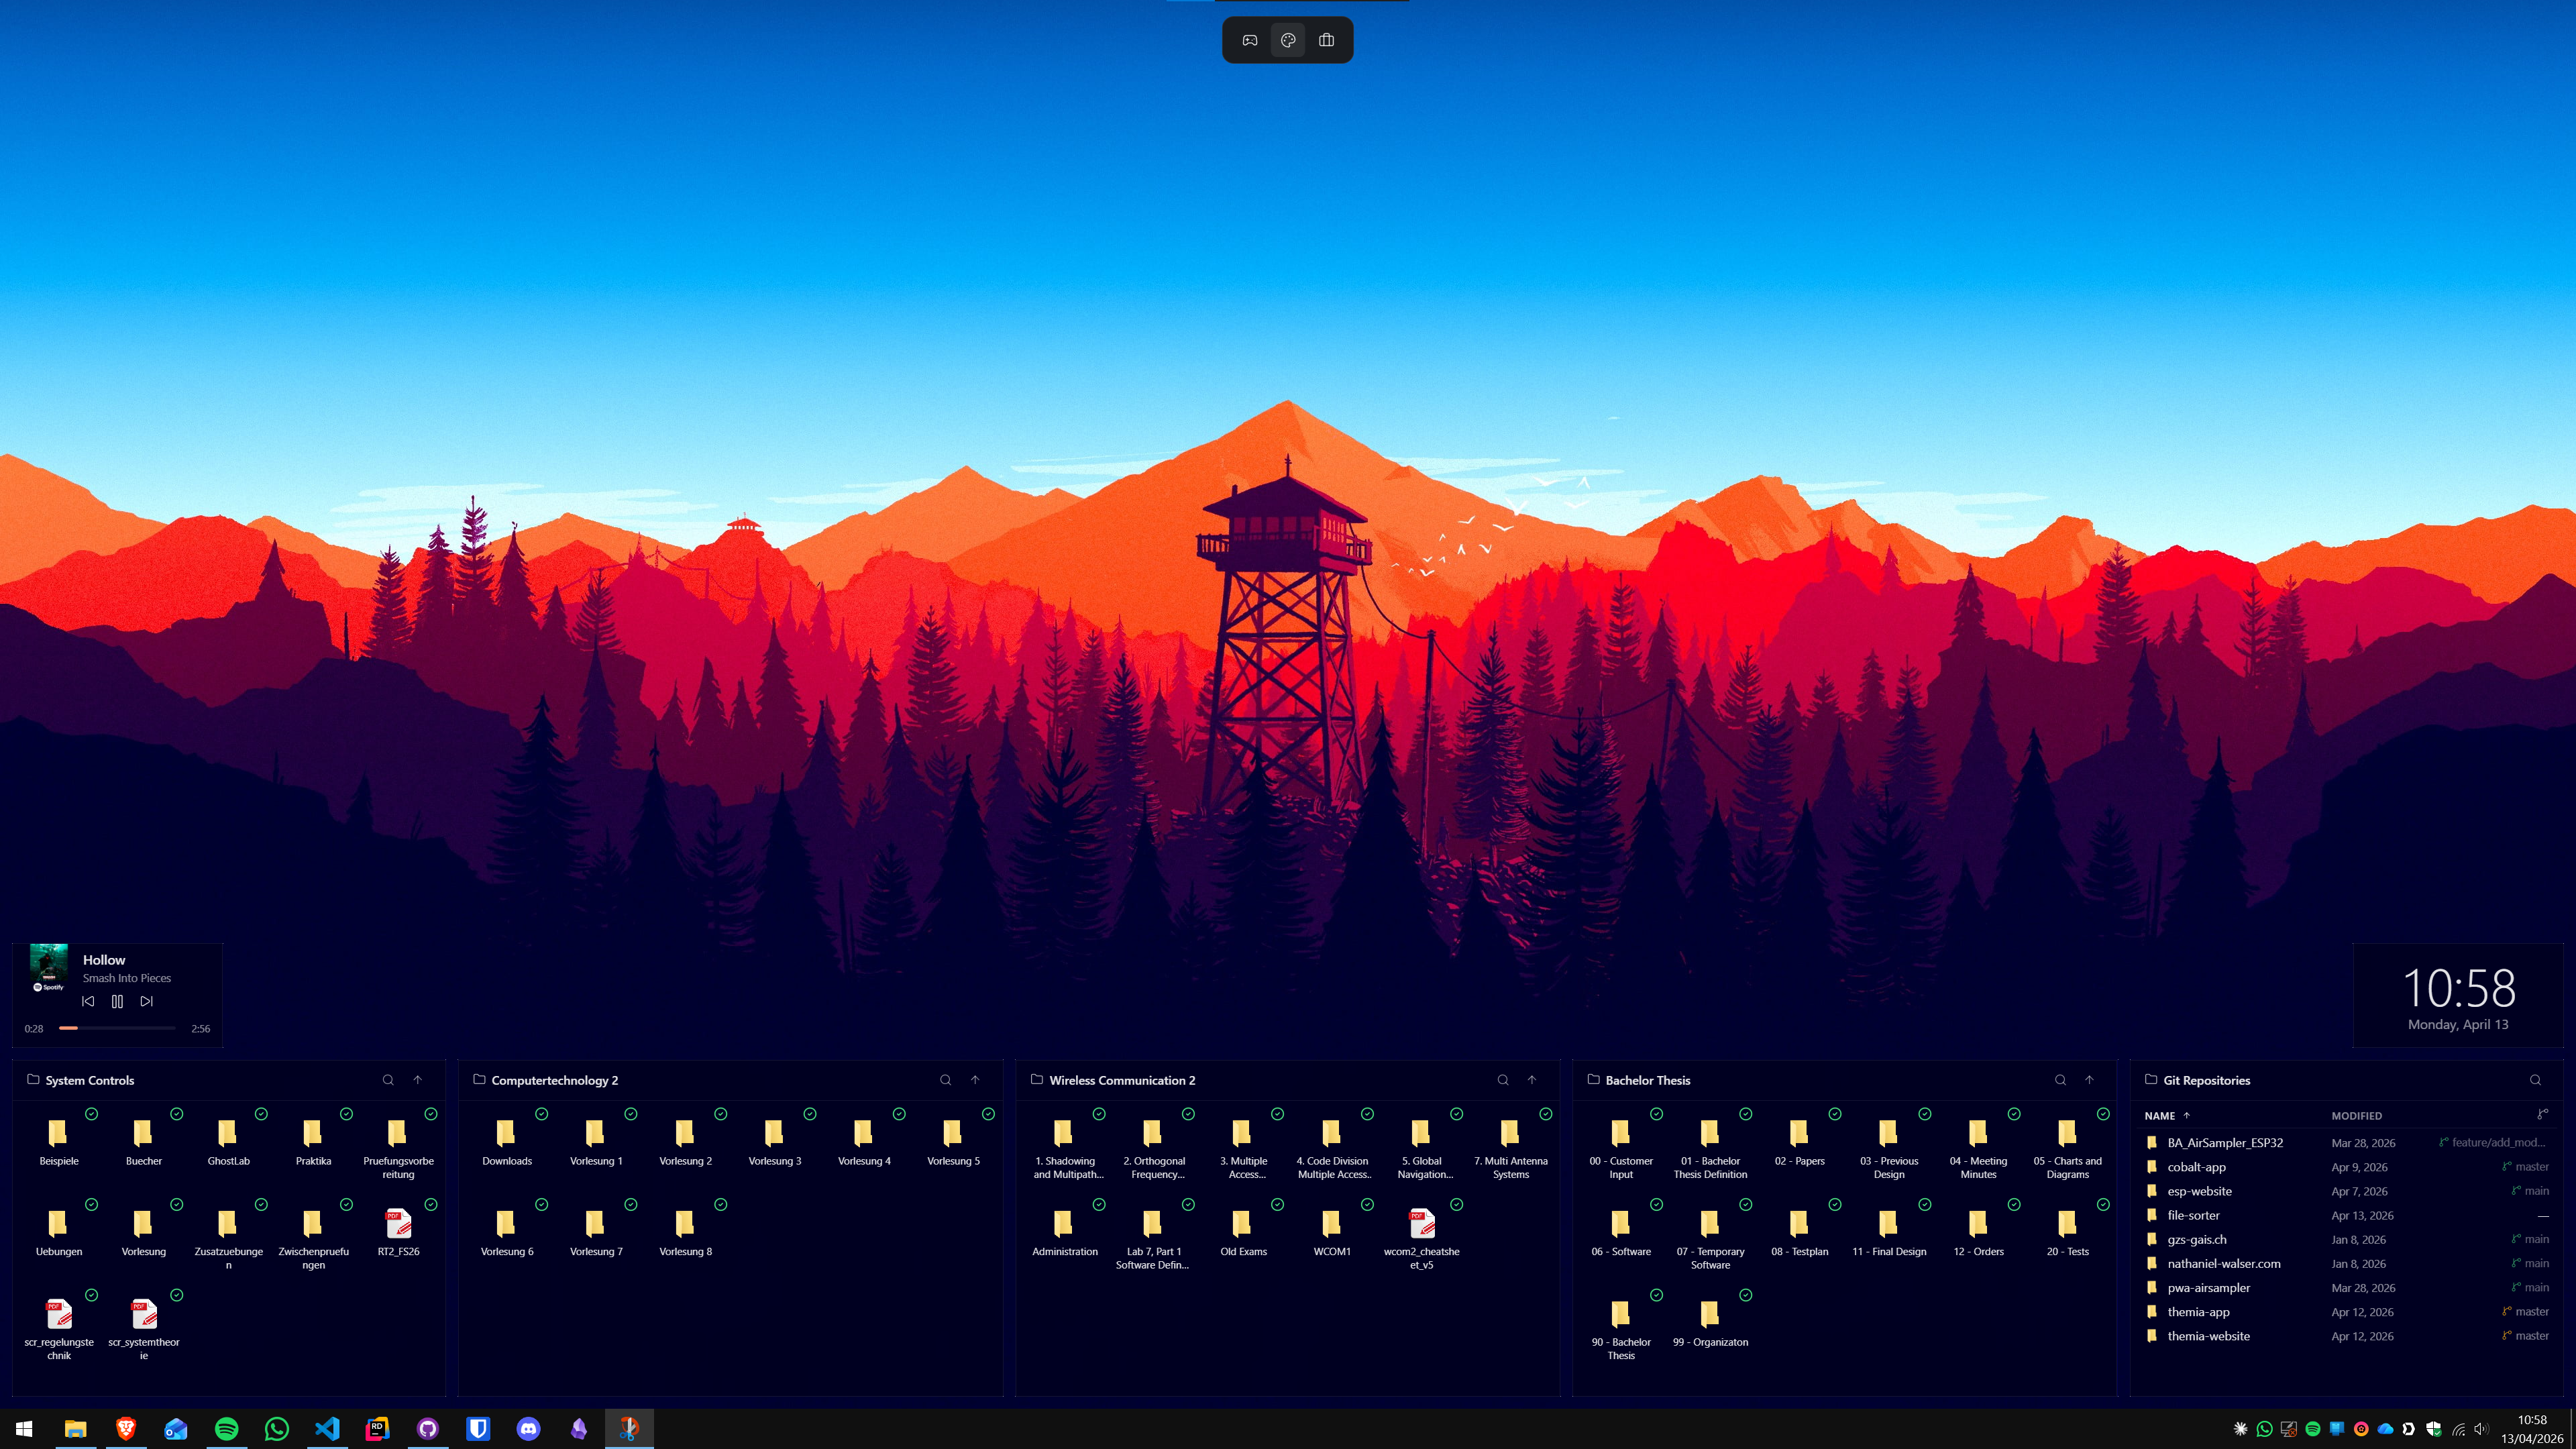
Task: Switch to the game controller tab in the top switcher
Action: [1249, 40]
